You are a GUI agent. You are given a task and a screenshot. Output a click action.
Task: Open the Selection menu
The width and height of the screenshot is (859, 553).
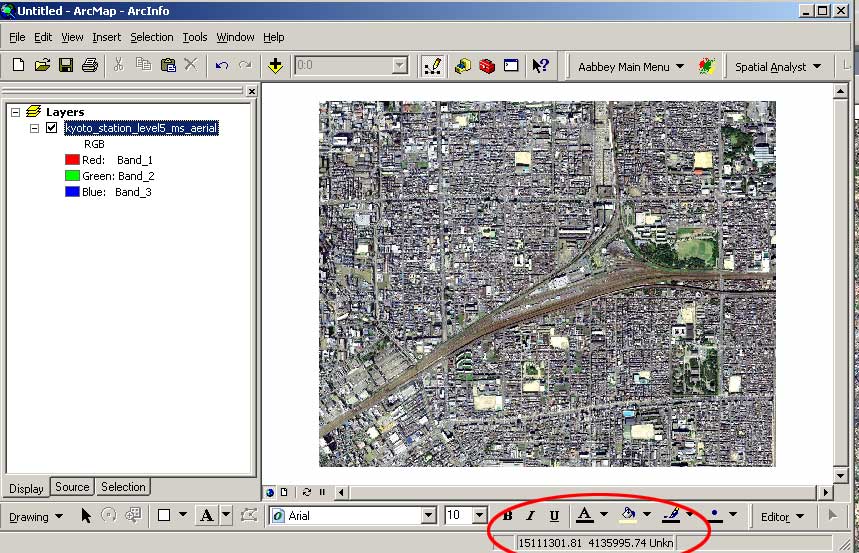pos(151,37)
